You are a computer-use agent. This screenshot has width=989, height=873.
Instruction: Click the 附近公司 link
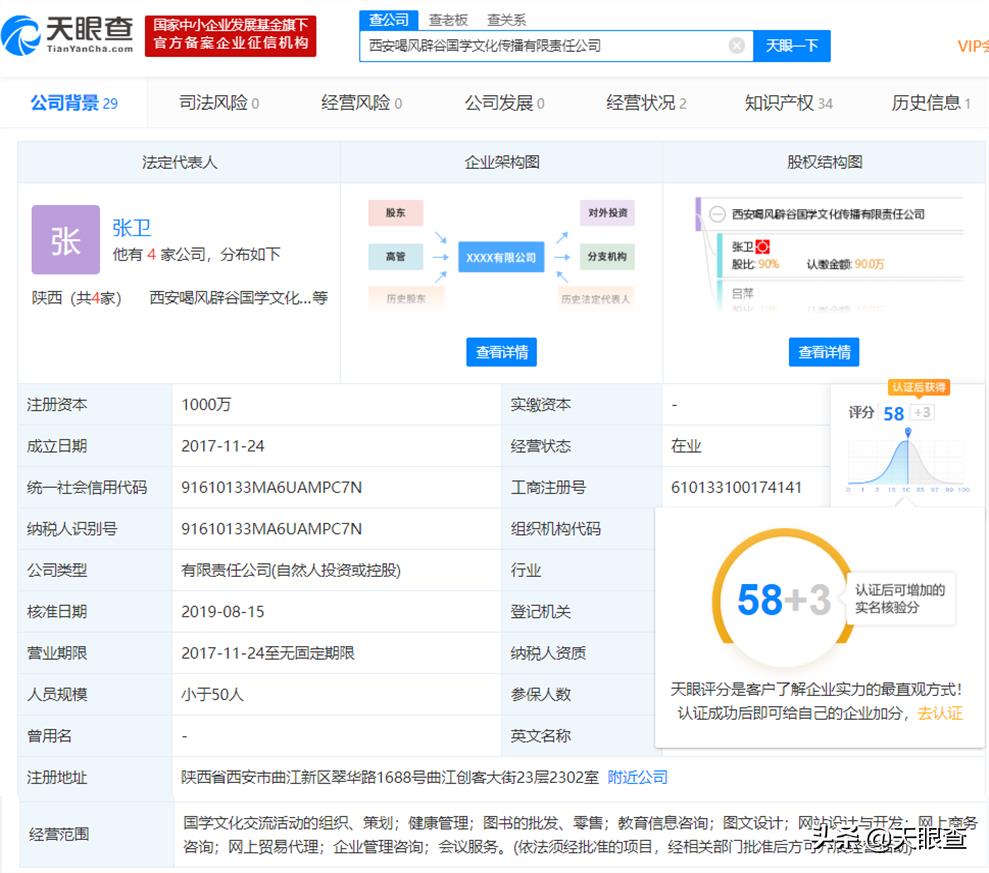(x=637, y=777)
